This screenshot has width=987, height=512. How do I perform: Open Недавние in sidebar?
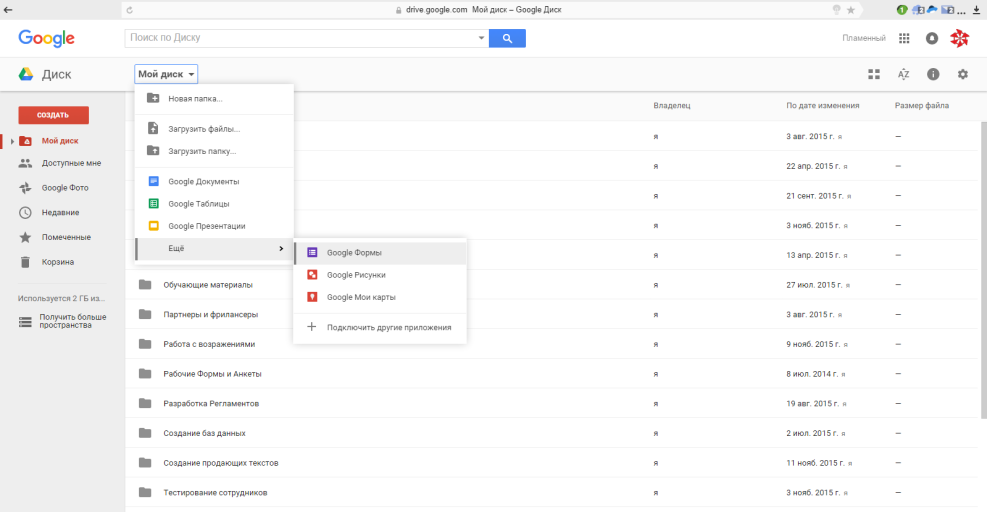60,213
